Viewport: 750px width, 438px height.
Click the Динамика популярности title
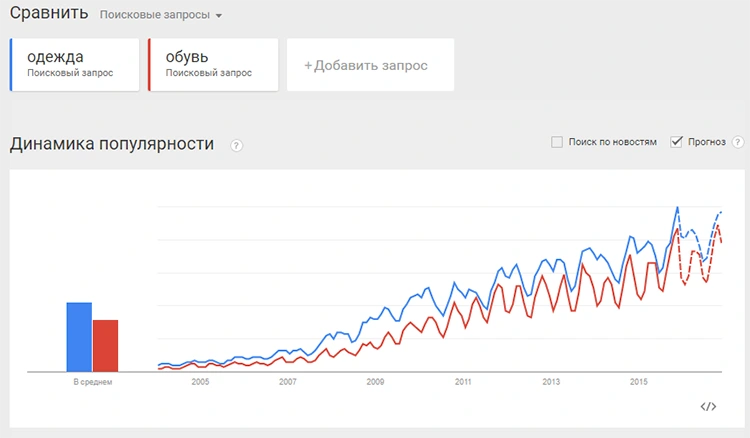112,144
